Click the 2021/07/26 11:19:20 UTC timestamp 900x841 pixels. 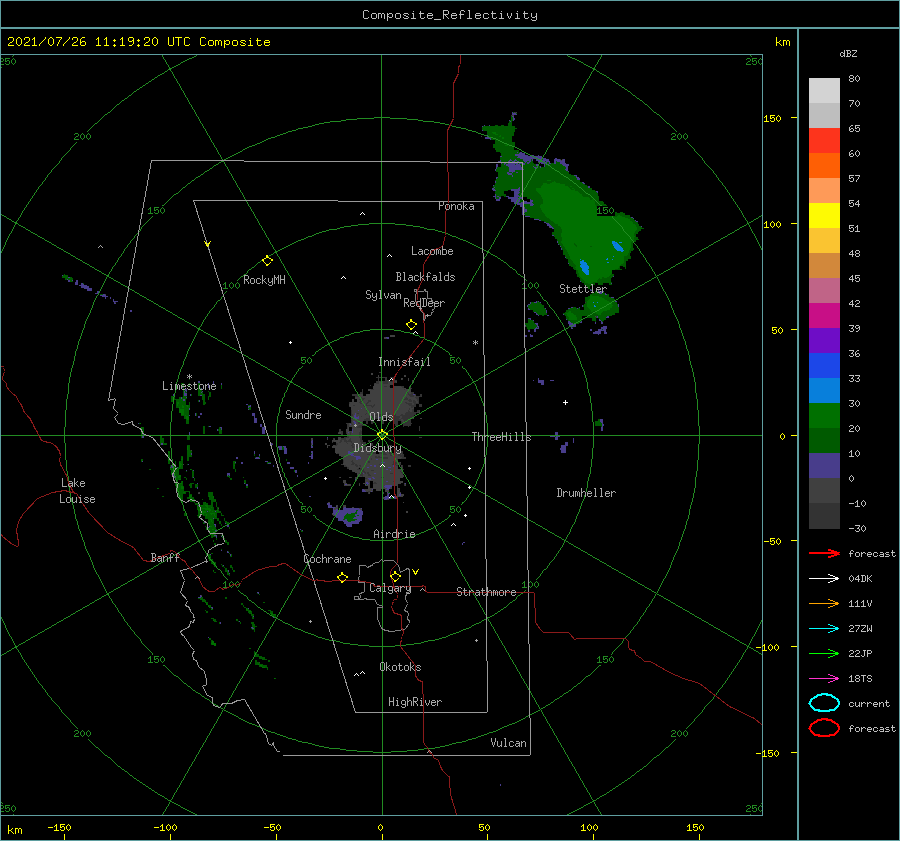(99, 42)
